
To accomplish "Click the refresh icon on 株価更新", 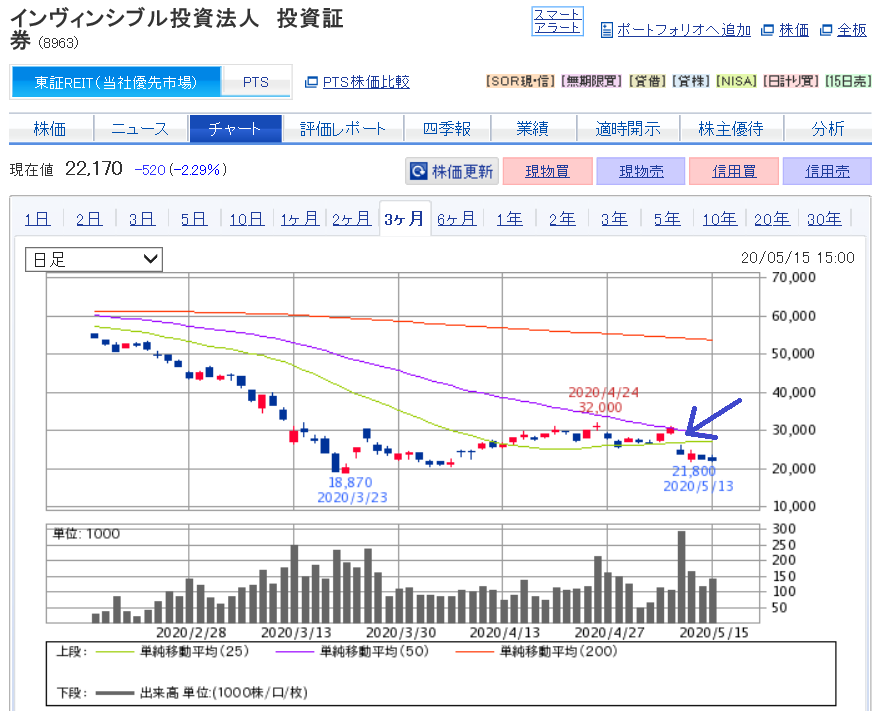I will coord(418,171).
